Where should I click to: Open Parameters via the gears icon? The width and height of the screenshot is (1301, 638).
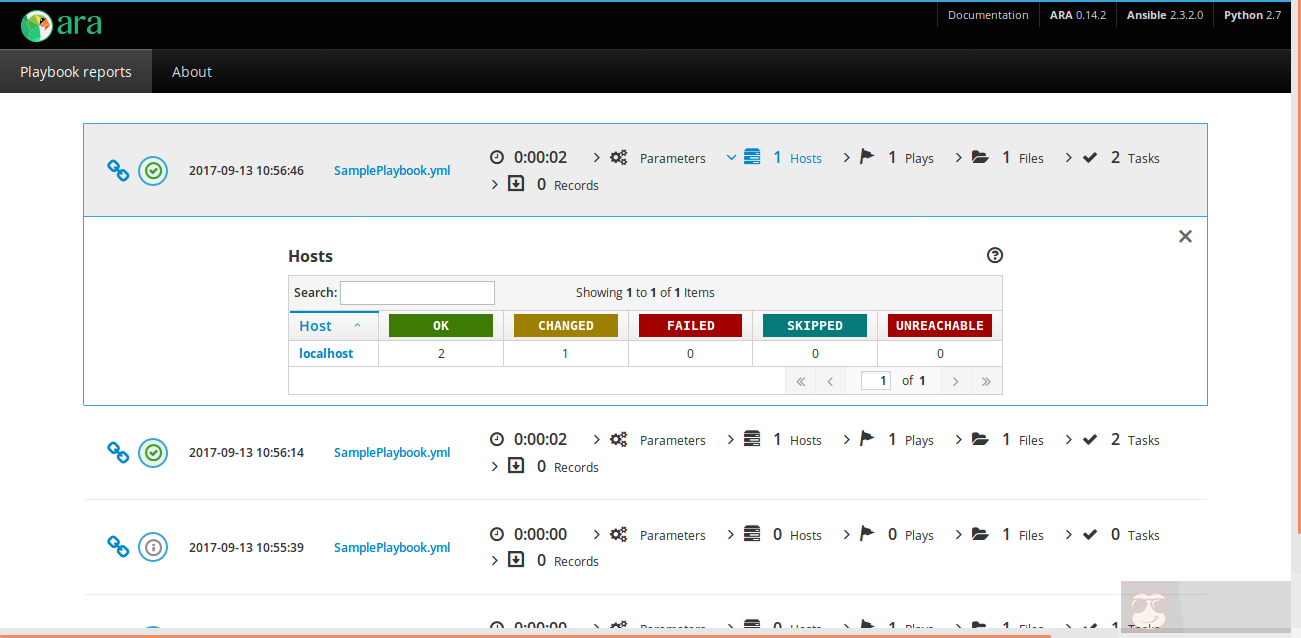pyautogui.click(x=618, y=157)
